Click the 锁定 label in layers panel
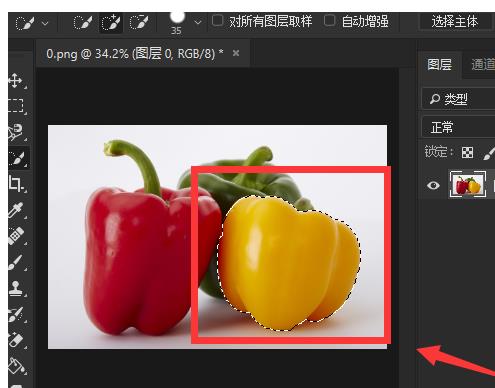This screenshot has height=388, width=495. click(x=439, y=152)
